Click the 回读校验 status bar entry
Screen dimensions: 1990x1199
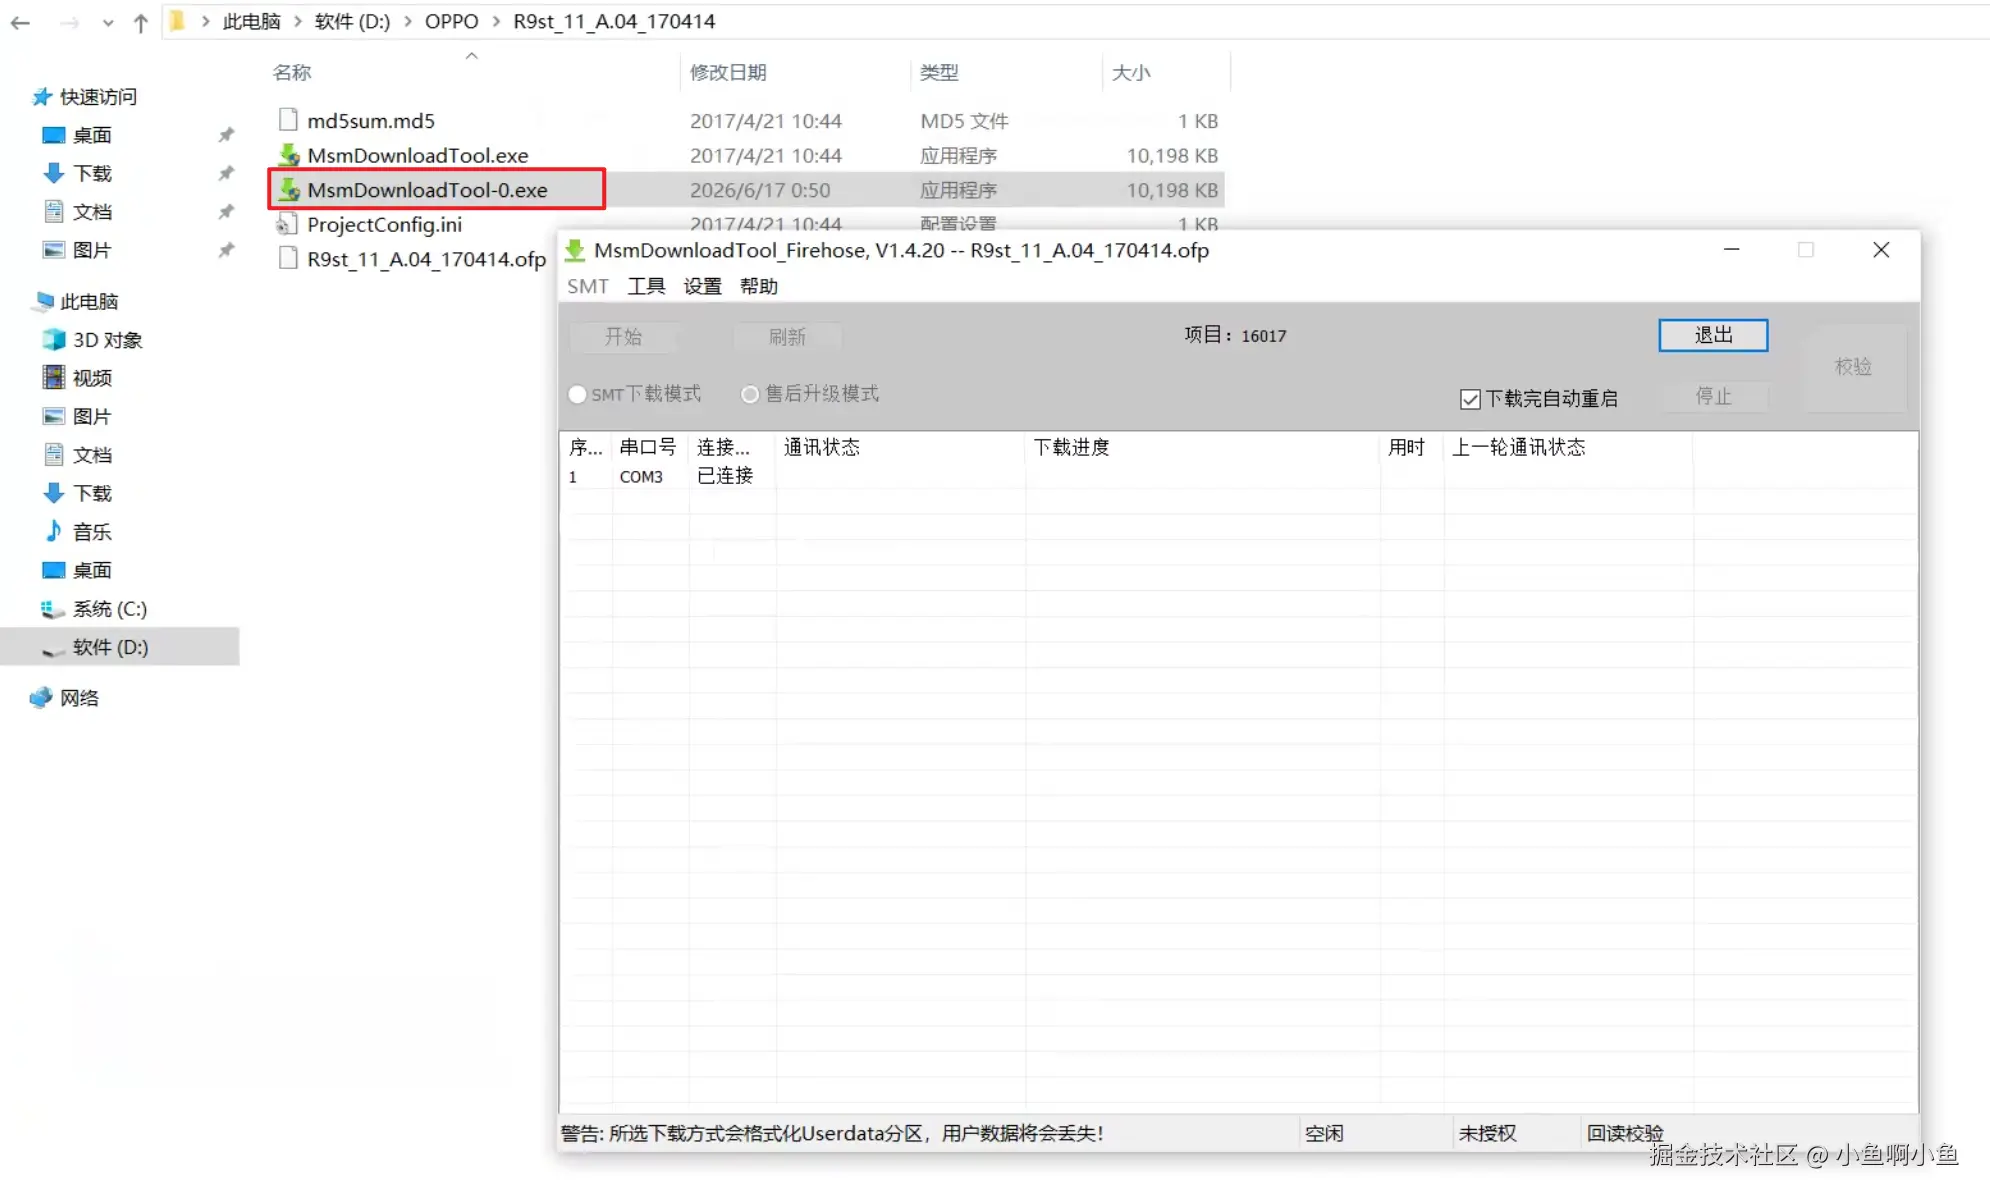pos(1625,1134)
